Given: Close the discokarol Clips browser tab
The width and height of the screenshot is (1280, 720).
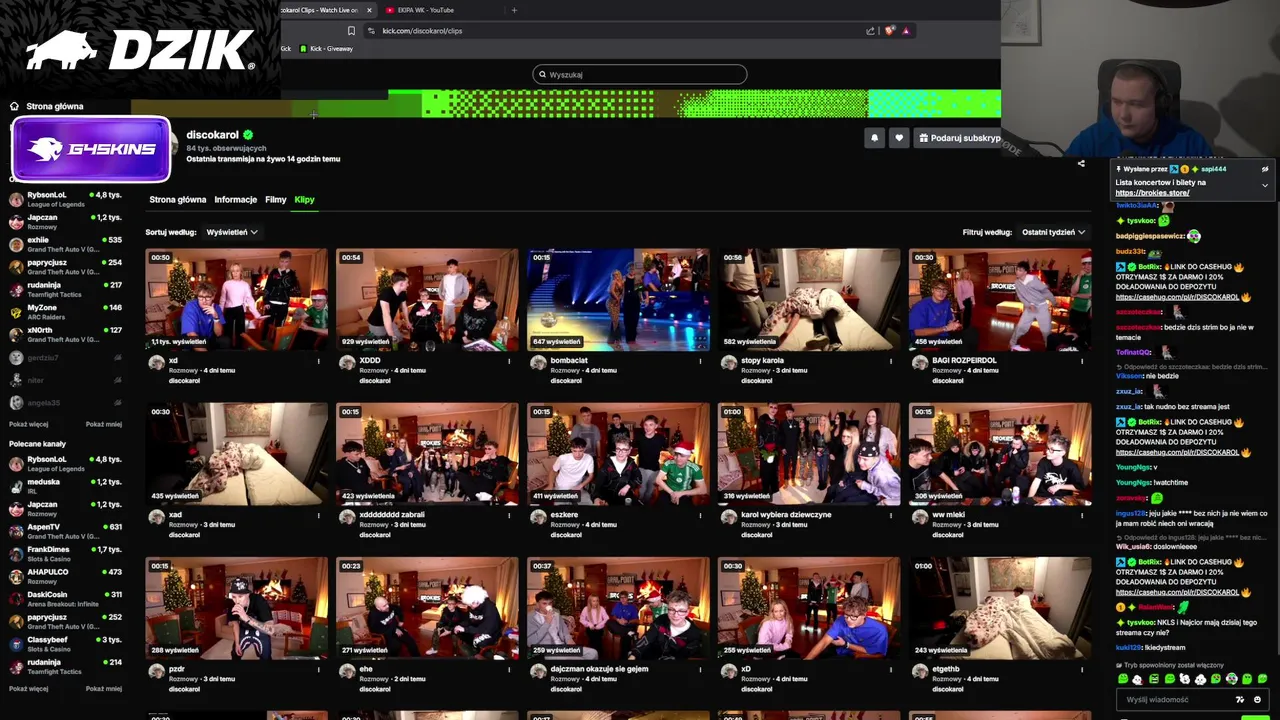Looking at the screenshot, I should pos(369,10).
